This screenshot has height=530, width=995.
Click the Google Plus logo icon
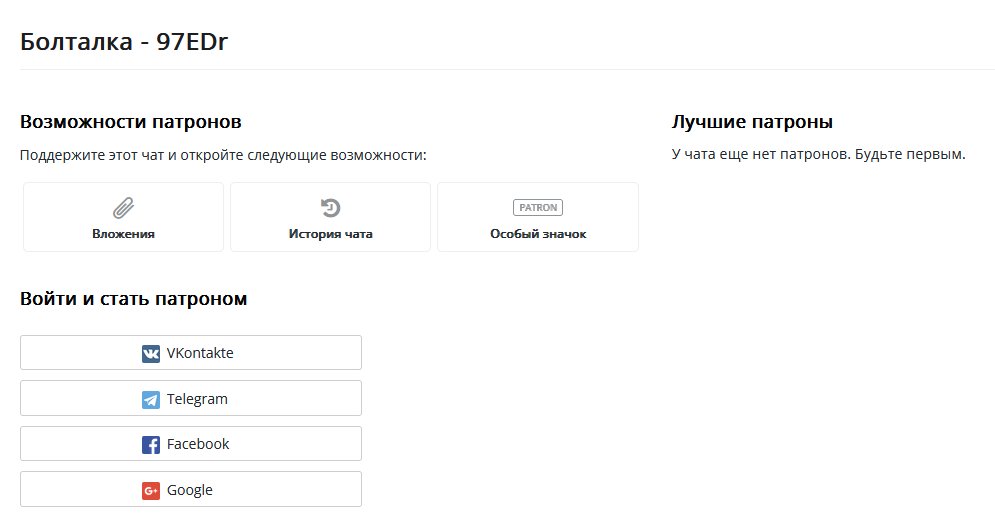(150, 490)
